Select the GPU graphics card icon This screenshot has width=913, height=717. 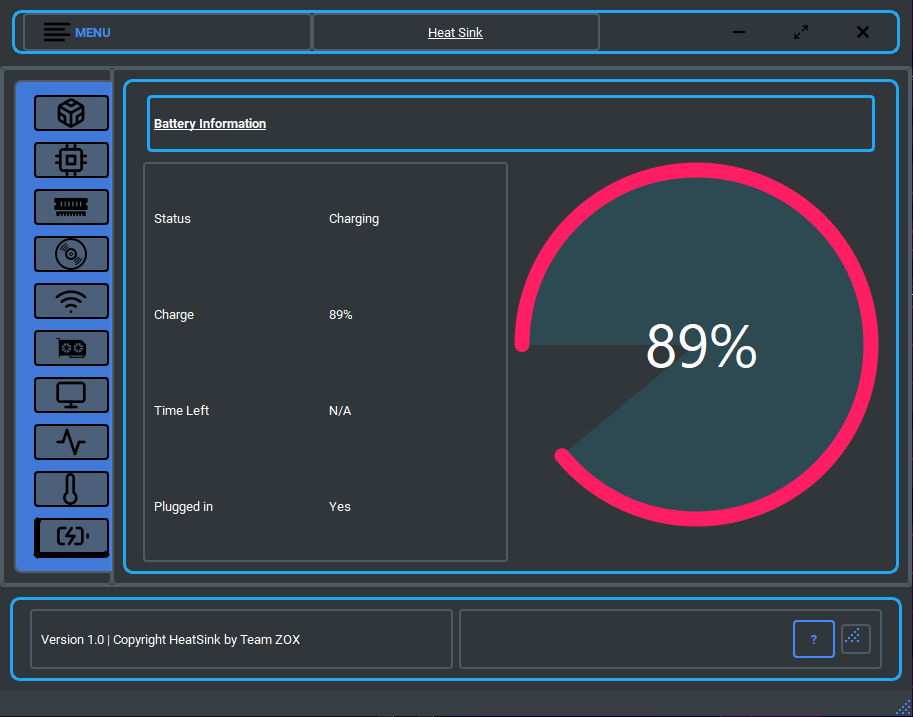click(71, 348)
